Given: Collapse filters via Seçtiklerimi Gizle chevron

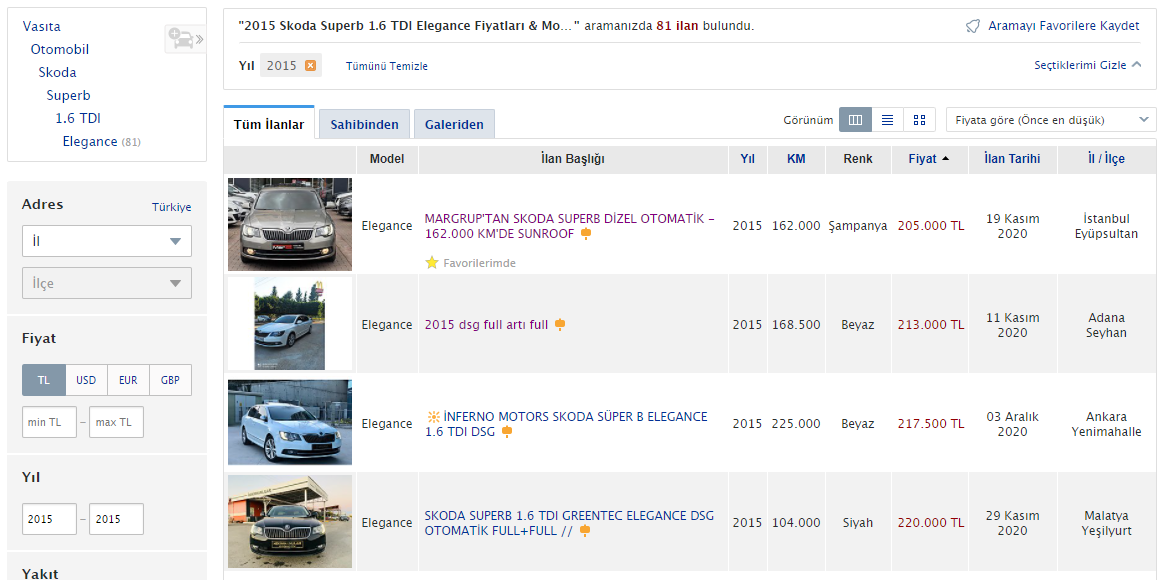Looking at the screenshot, I should click(x=1136, y=65).
